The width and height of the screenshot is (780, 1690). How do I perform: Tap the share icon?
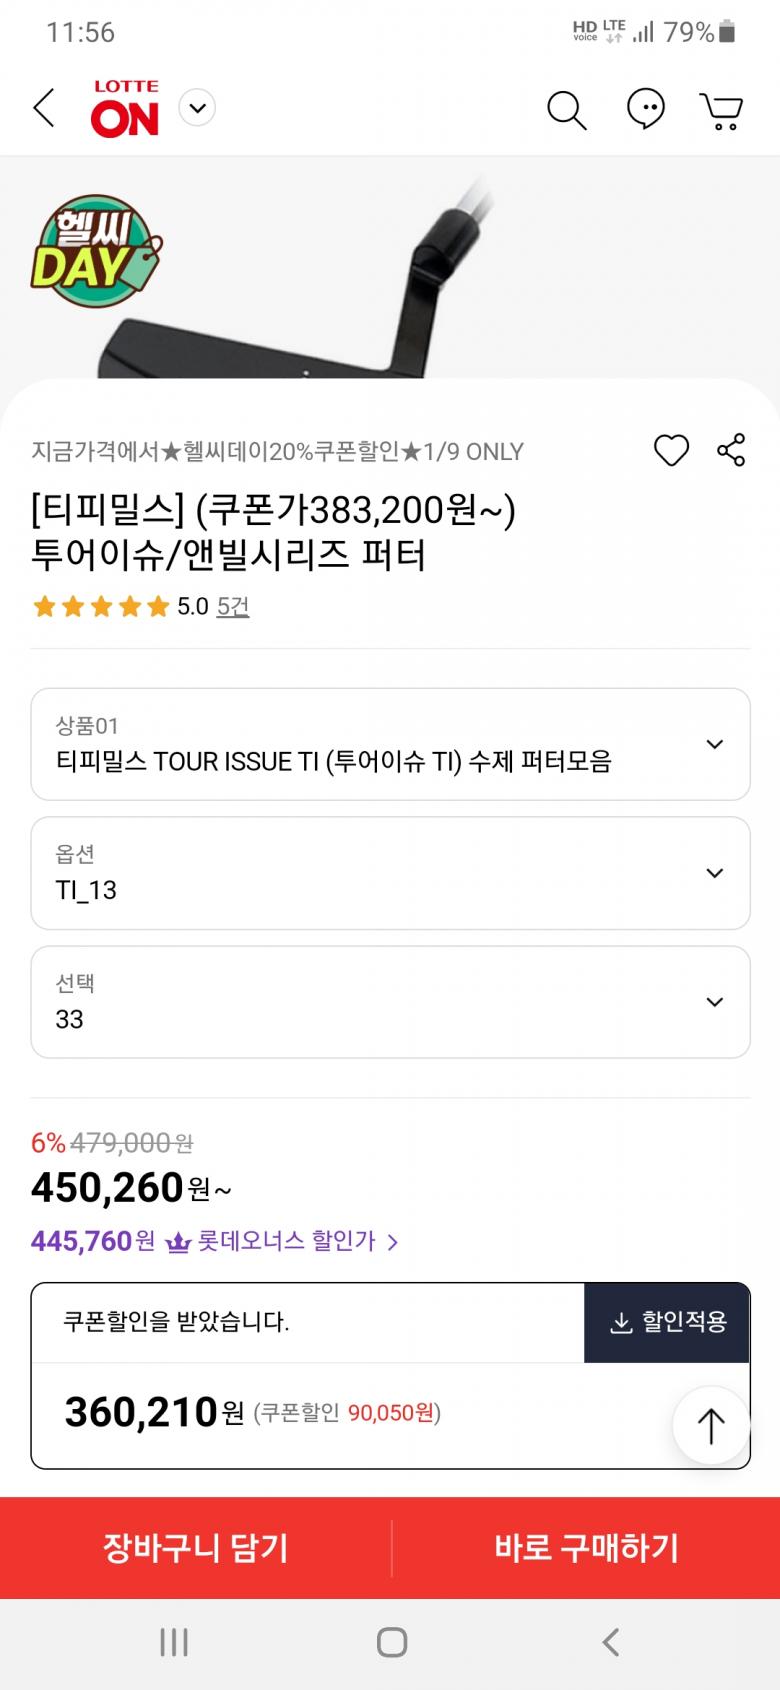click(x=731, y=450)
